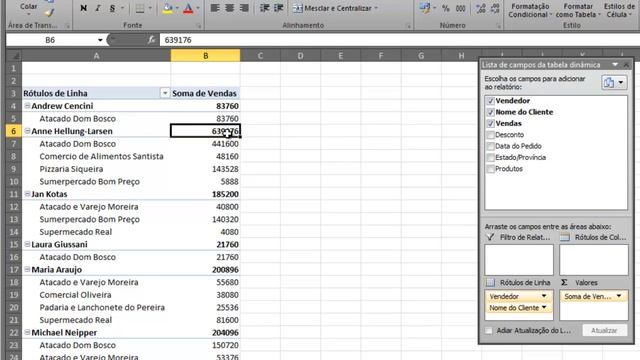Click the select-all corner of the sheet

pyautogui.click(x=14, y=55)
